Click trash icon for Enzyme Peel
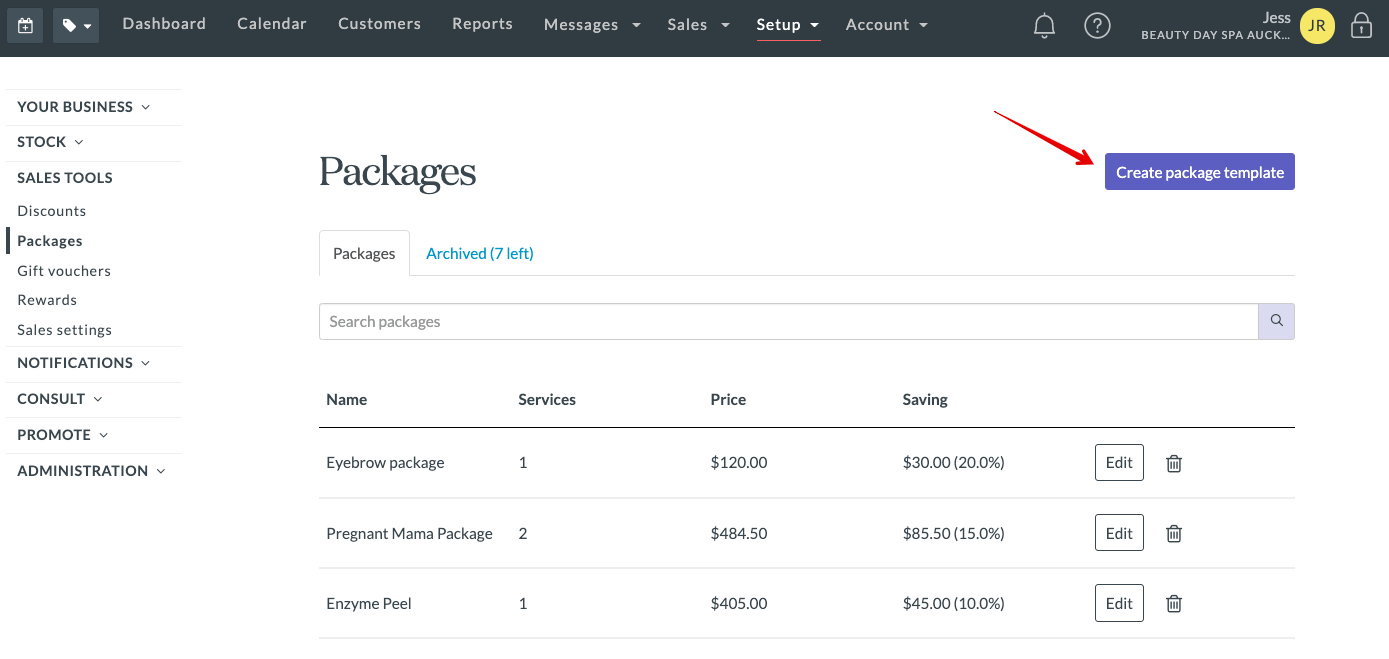 [1174, 604]
